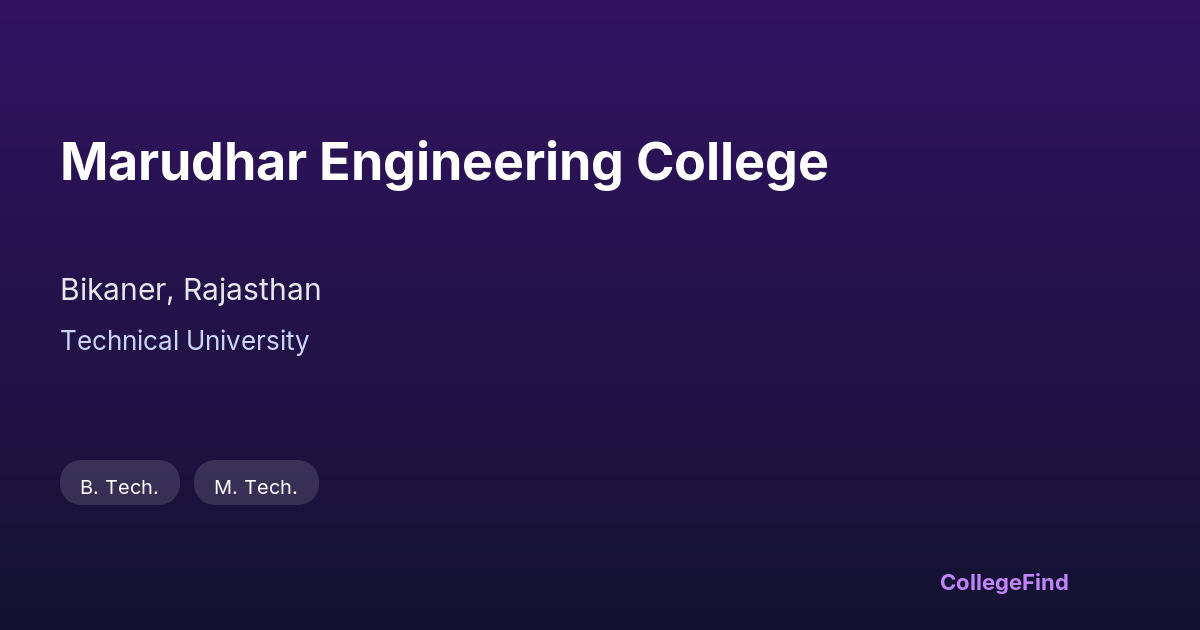Open the CollegeFind brand link

click(1004, 582)
